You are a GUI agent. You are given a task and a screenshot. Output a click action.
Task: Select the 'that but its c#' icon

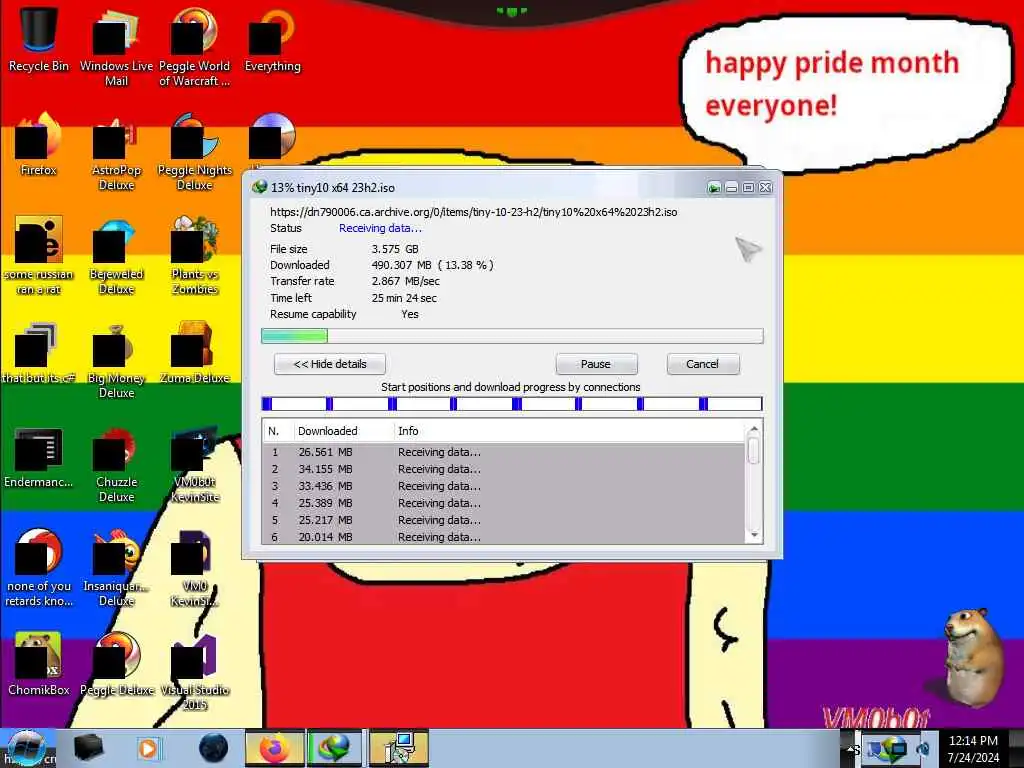(x=39, y=353)
